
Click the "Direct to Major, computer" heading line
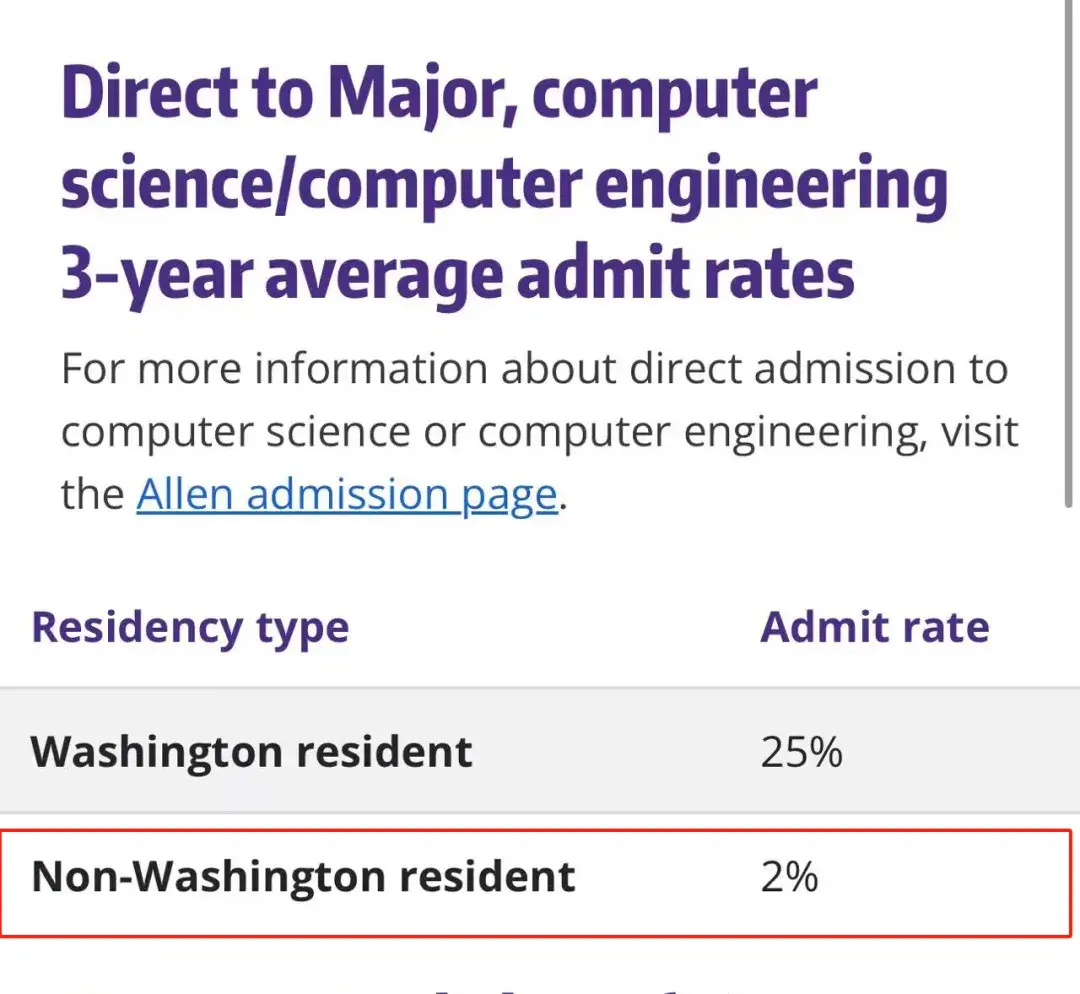click(439, 93)
